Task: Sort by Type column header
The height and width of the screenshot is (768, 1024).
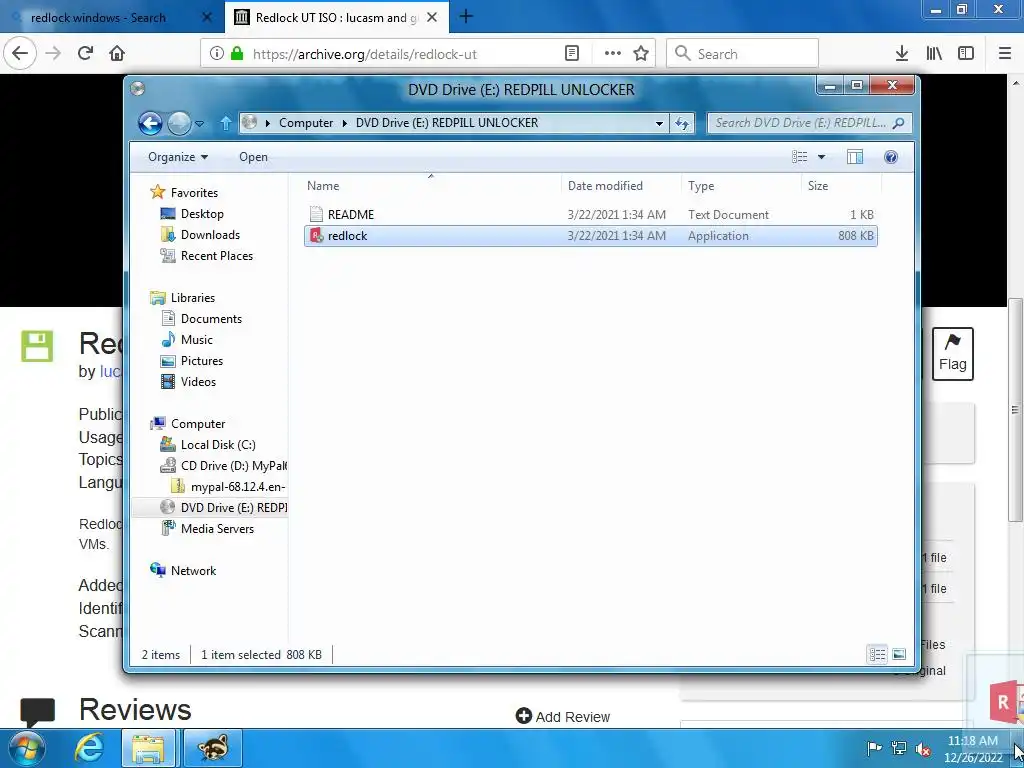Action: tap(741, 185)
